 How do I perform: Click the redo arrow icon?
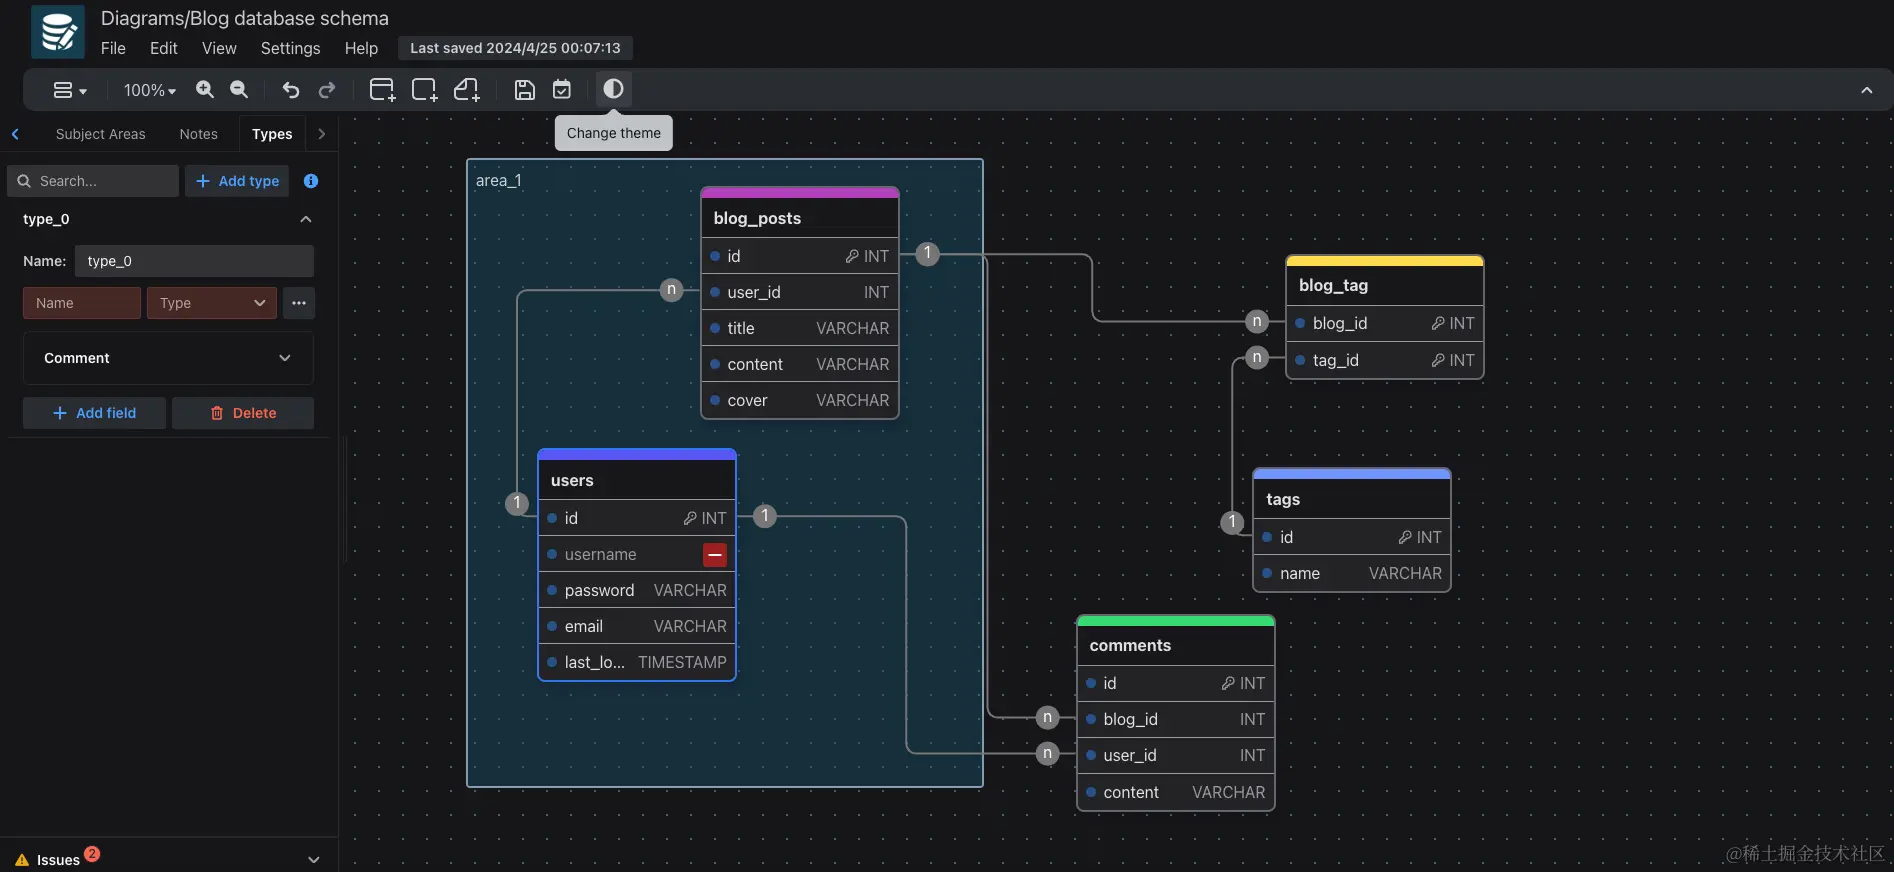click(327, 90)
